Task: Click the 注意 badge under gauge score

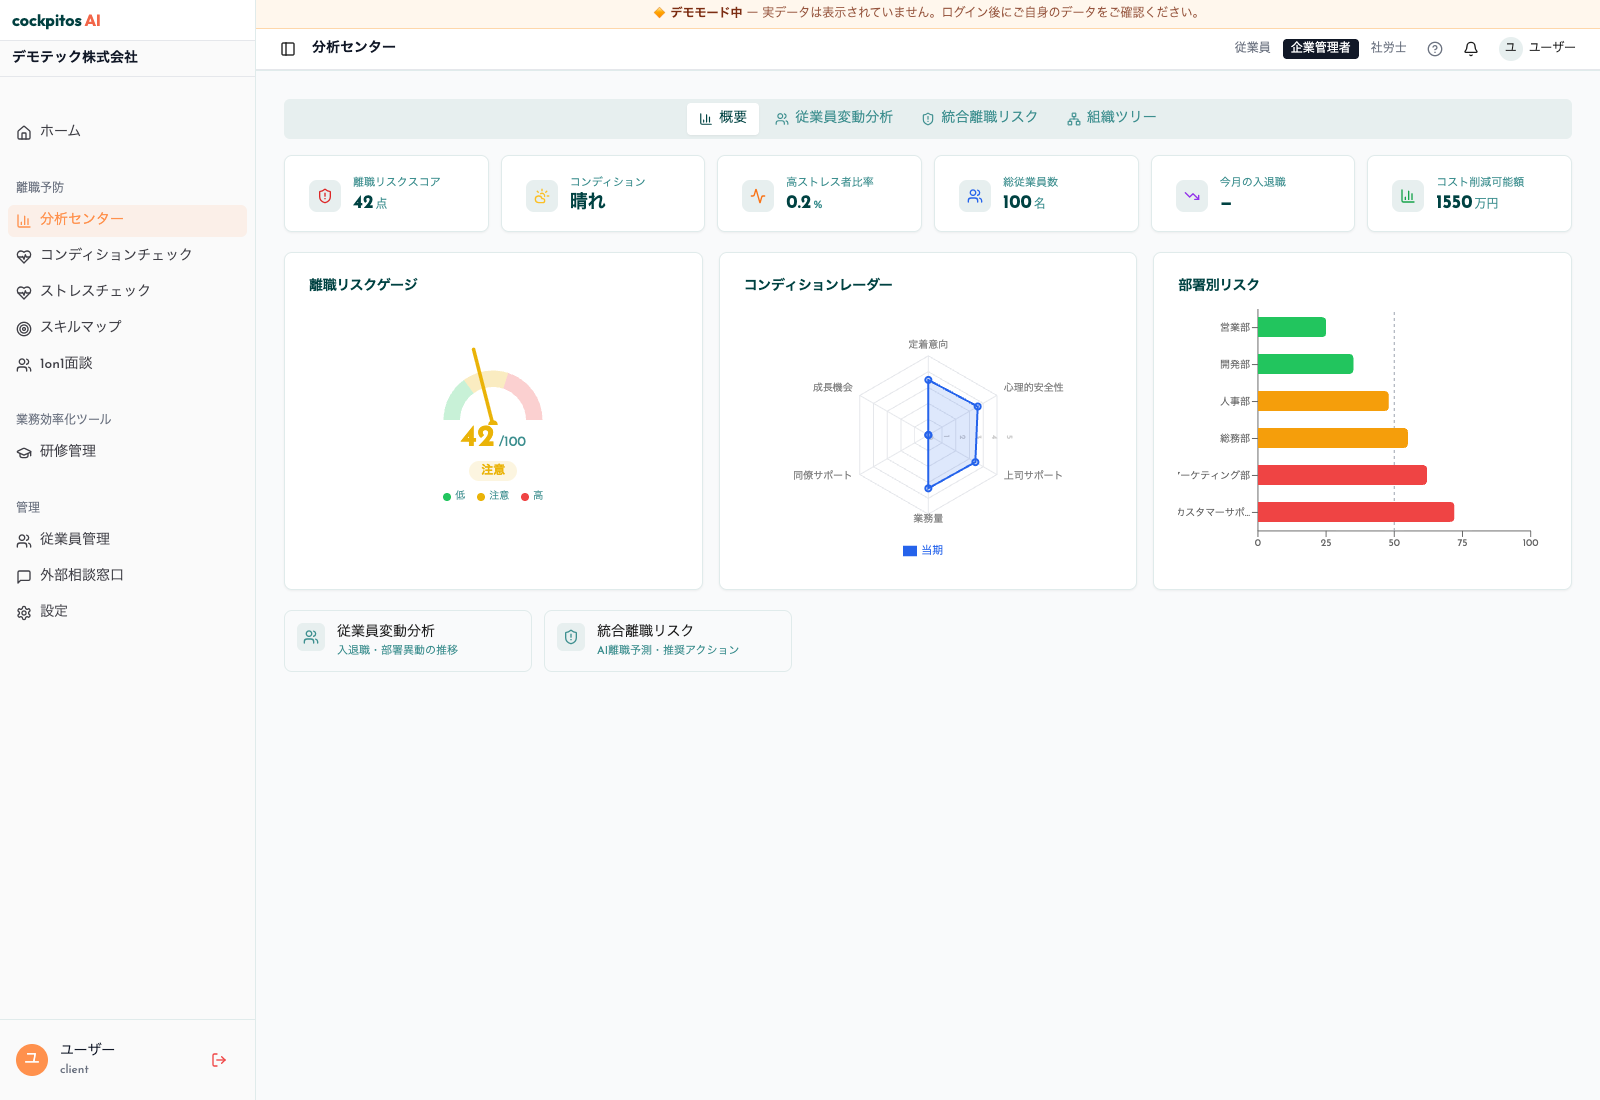Action: 493,470
